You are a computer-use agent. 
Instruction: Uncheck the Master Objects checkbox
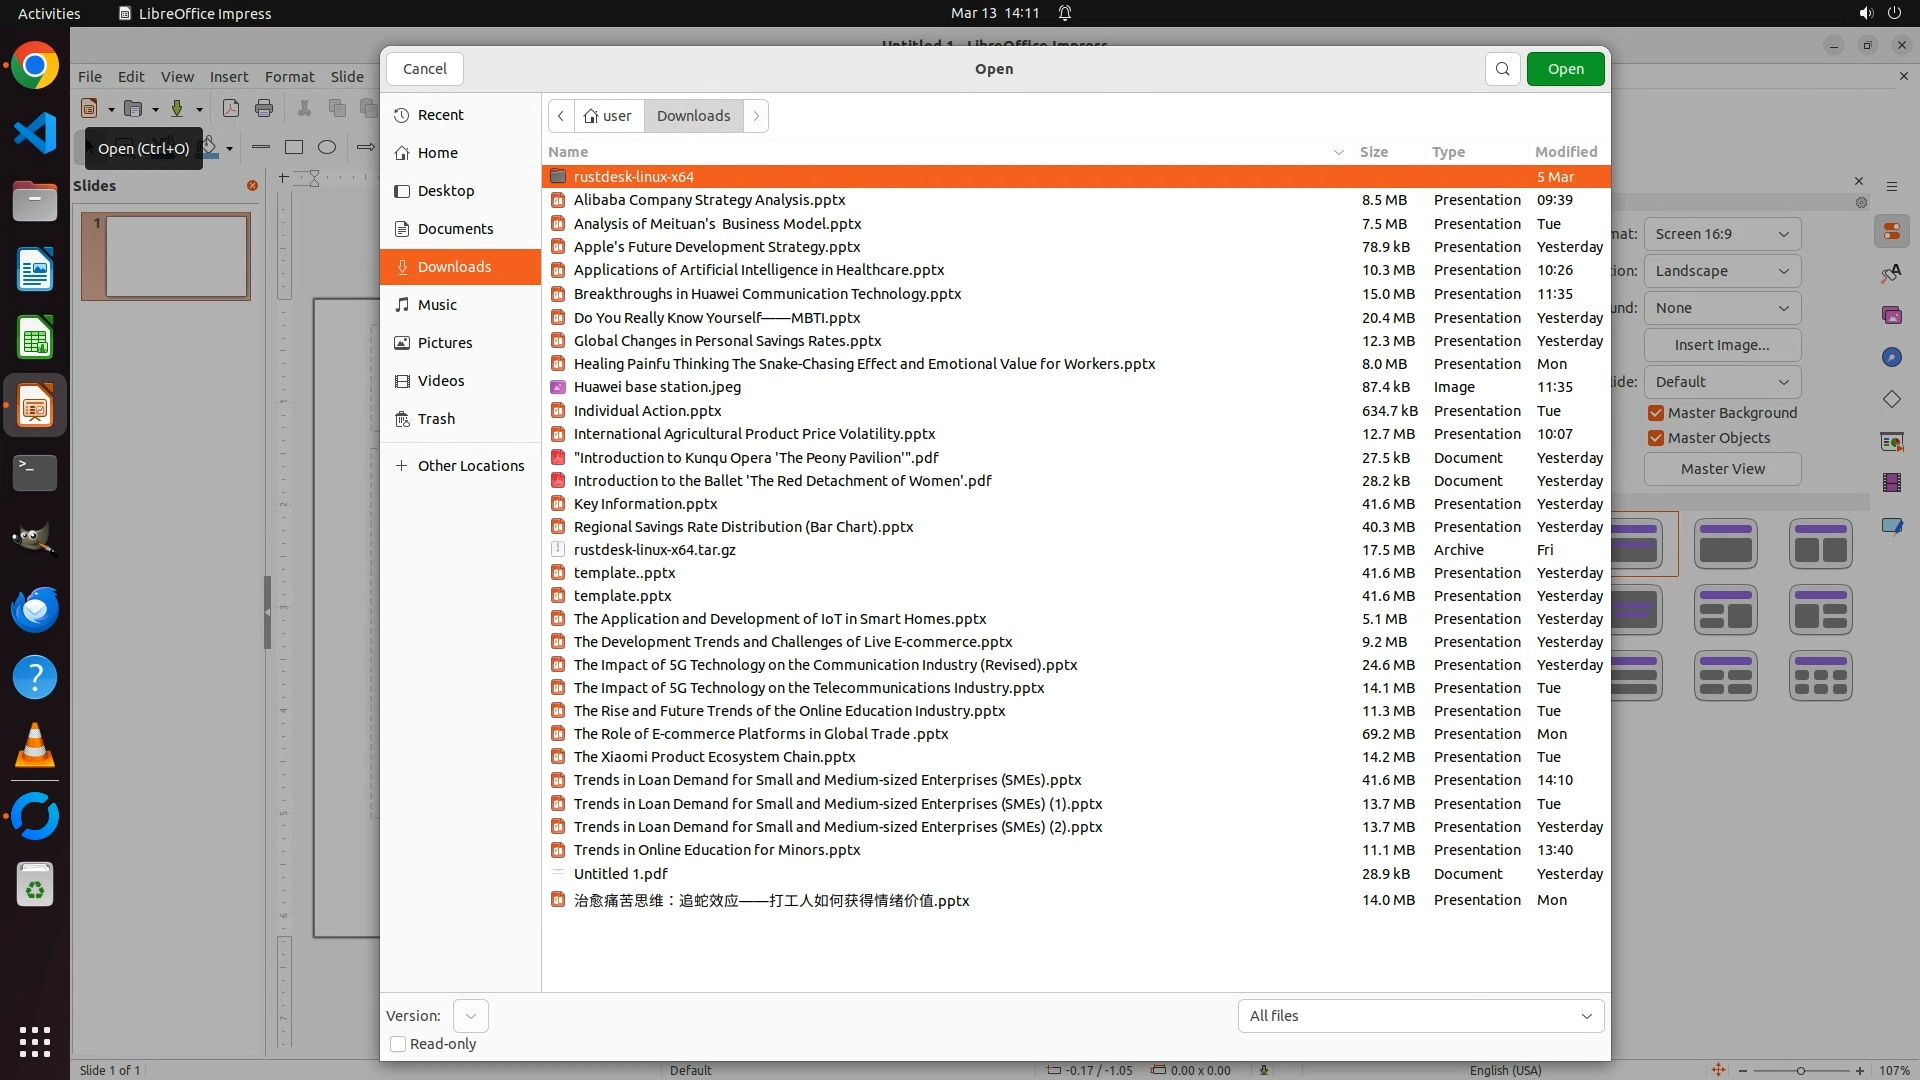(x=1656, y=438)
